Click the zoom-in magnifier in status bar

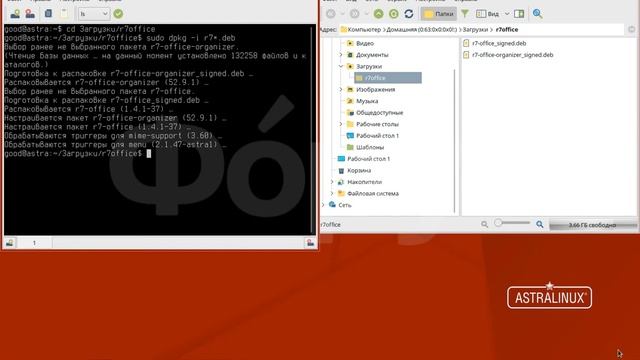[x=540, y=224]
